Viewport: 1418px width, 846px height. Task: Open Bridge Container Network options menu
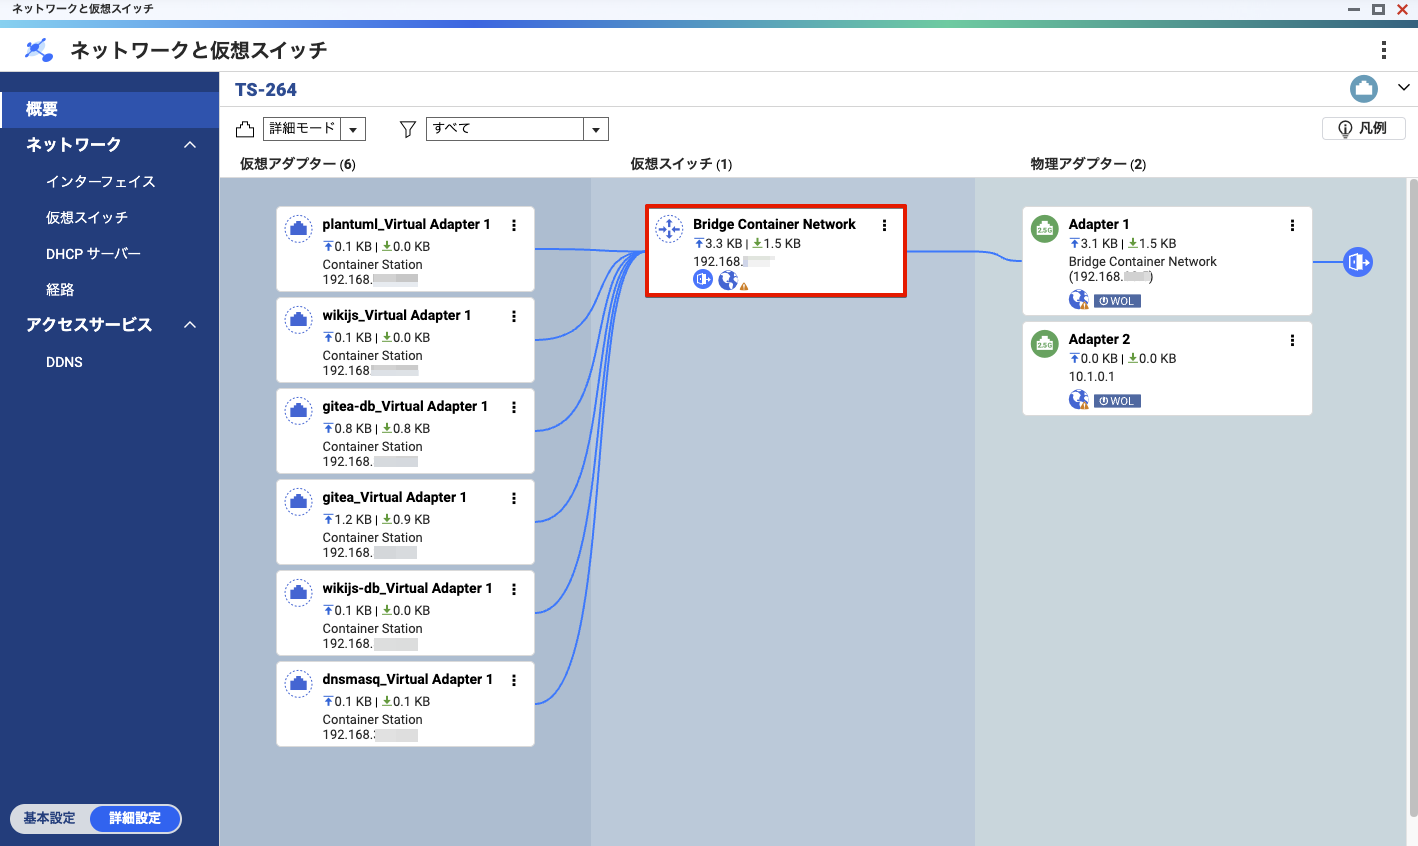(x=884, y=225)
